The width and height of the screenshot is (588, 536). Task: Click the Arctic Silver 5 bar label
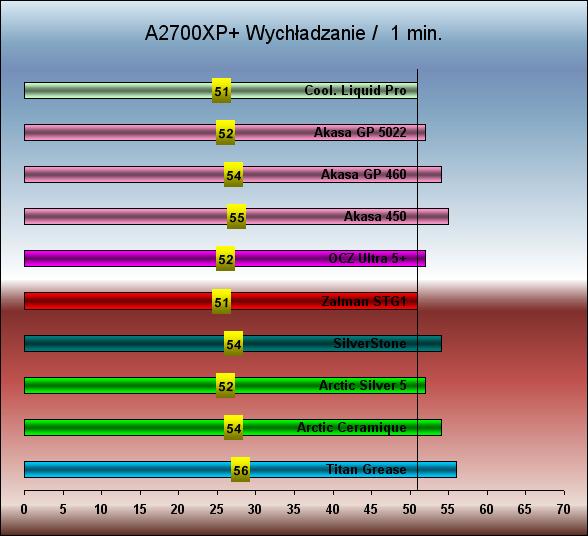pyautogui.click(x=363, y=385)
